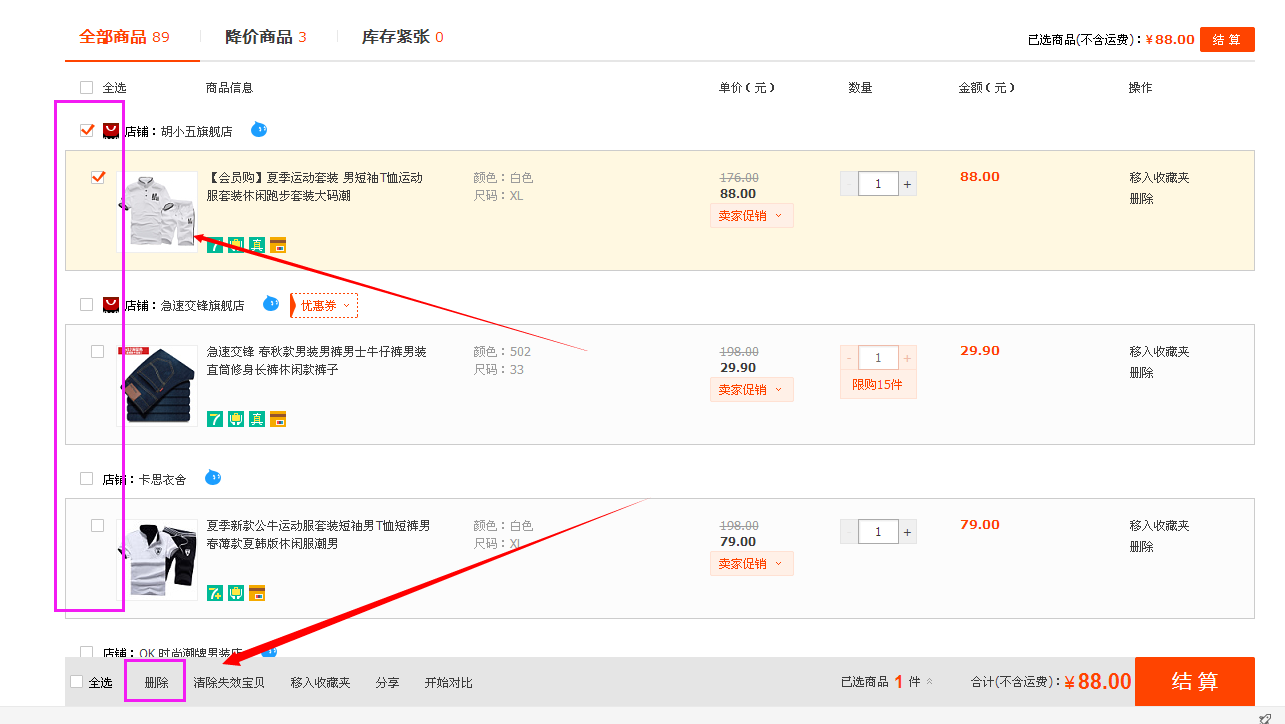The image size is (1285, 724).
Task: Click 移入收藏夹 for the jeans item
Action: pos(1158,350)
